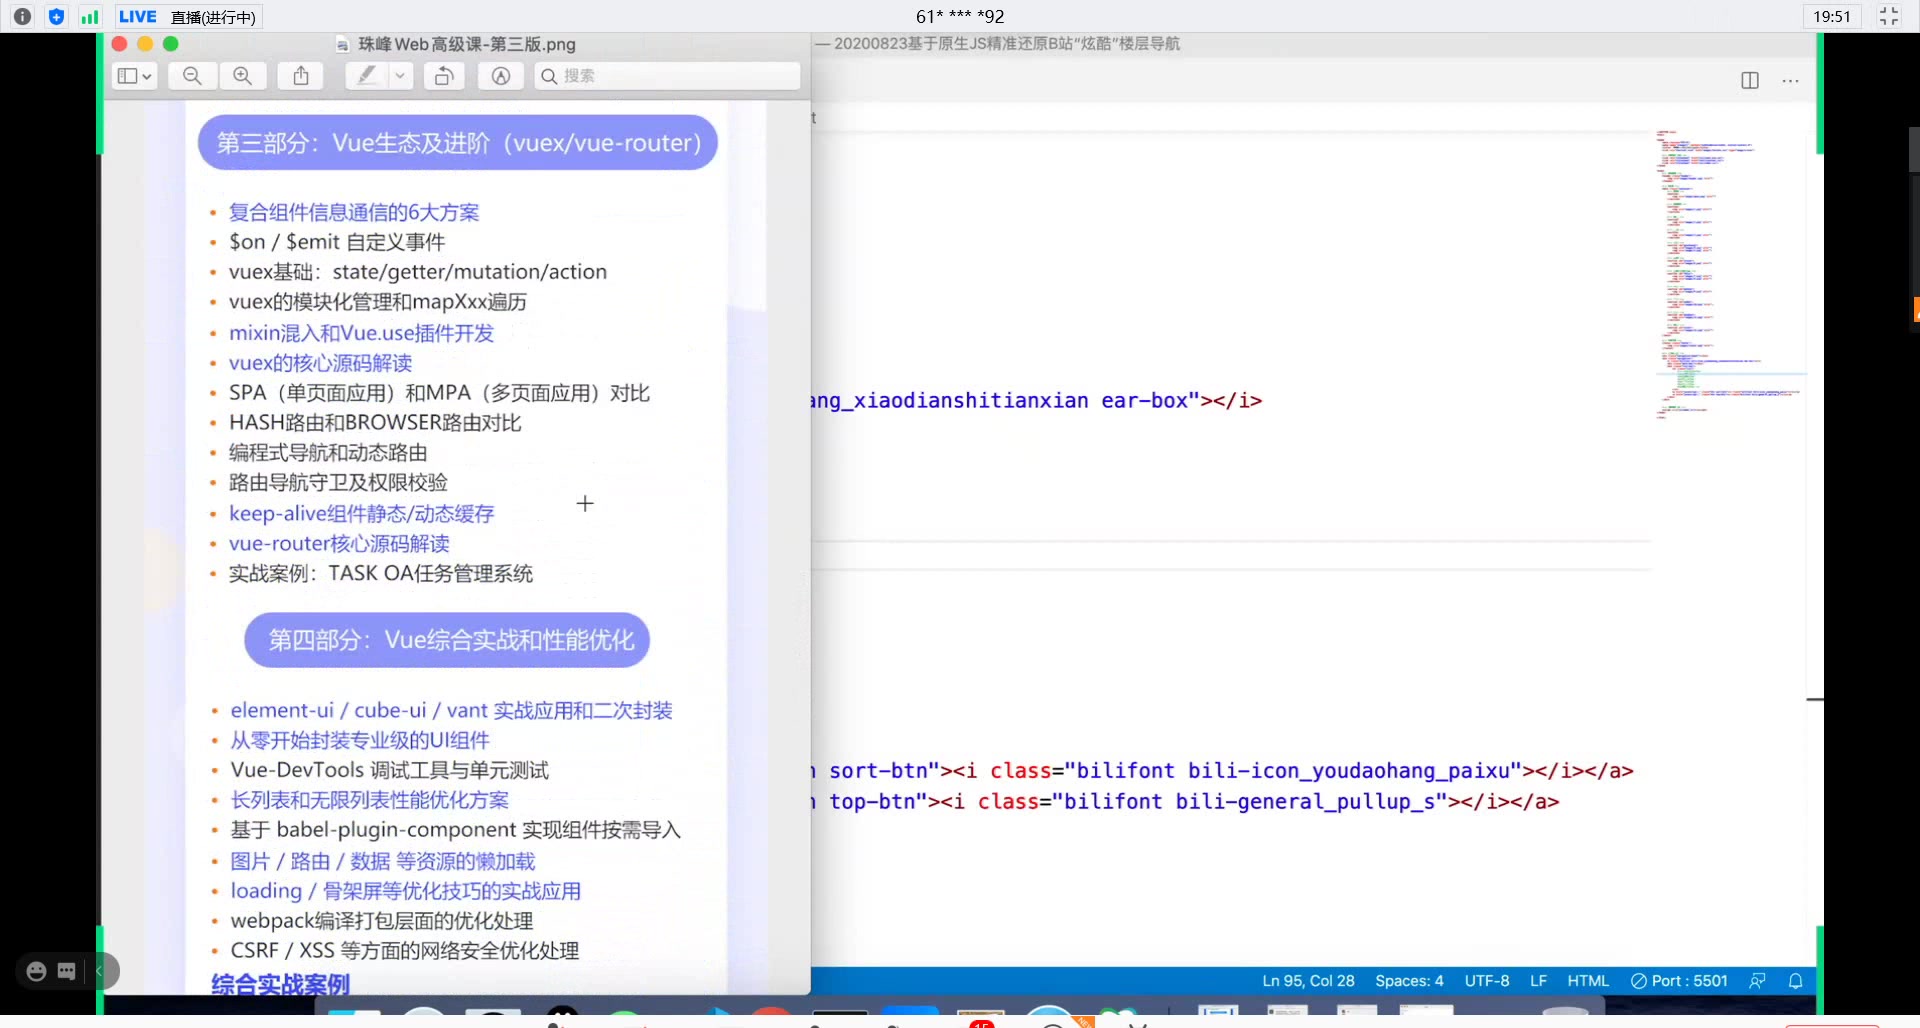Click the 珠峰Web高级课-第三版.png window title
This screenshot has height=1028, width=1920.
(466, 44)
